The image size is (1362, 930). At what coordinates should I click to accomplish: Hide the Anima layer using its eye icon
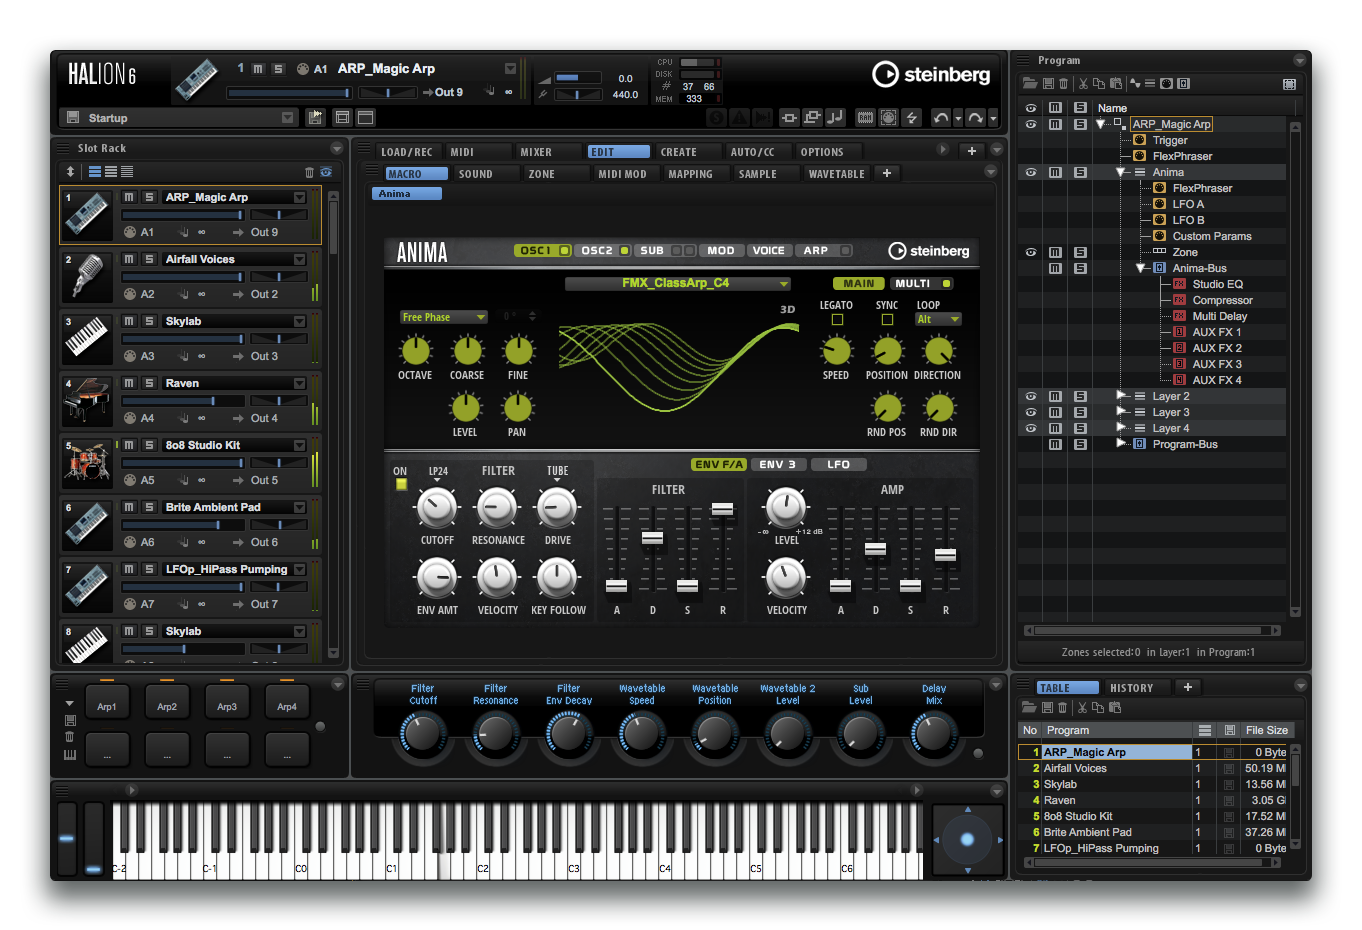pos(1031,172)
